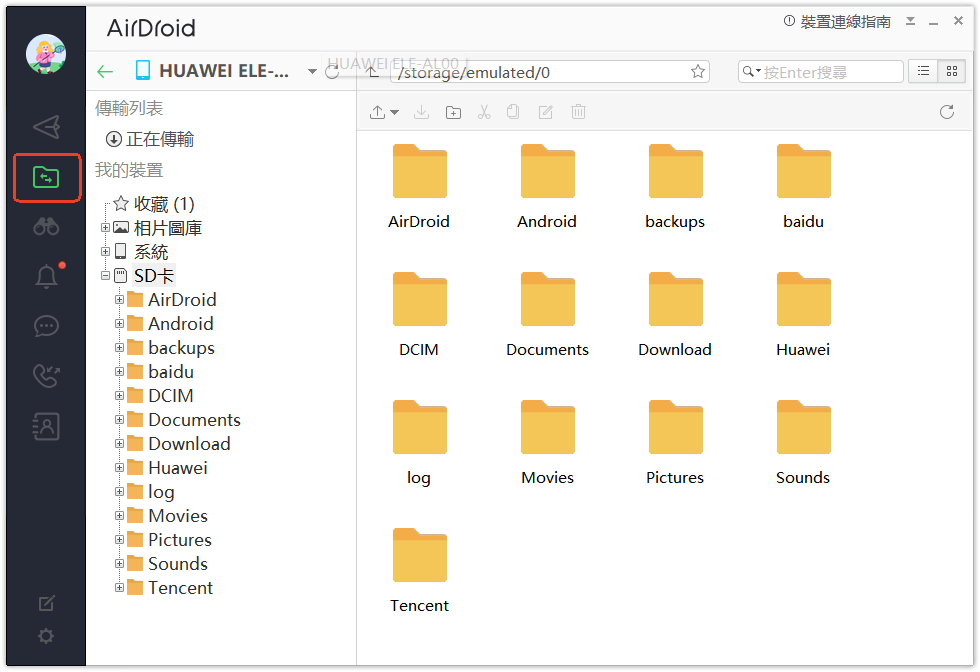Image resolution: width=980 pixels, height=672 pixels.
Task: Open the messages chat bubble icon
Action: pos(46,326)
